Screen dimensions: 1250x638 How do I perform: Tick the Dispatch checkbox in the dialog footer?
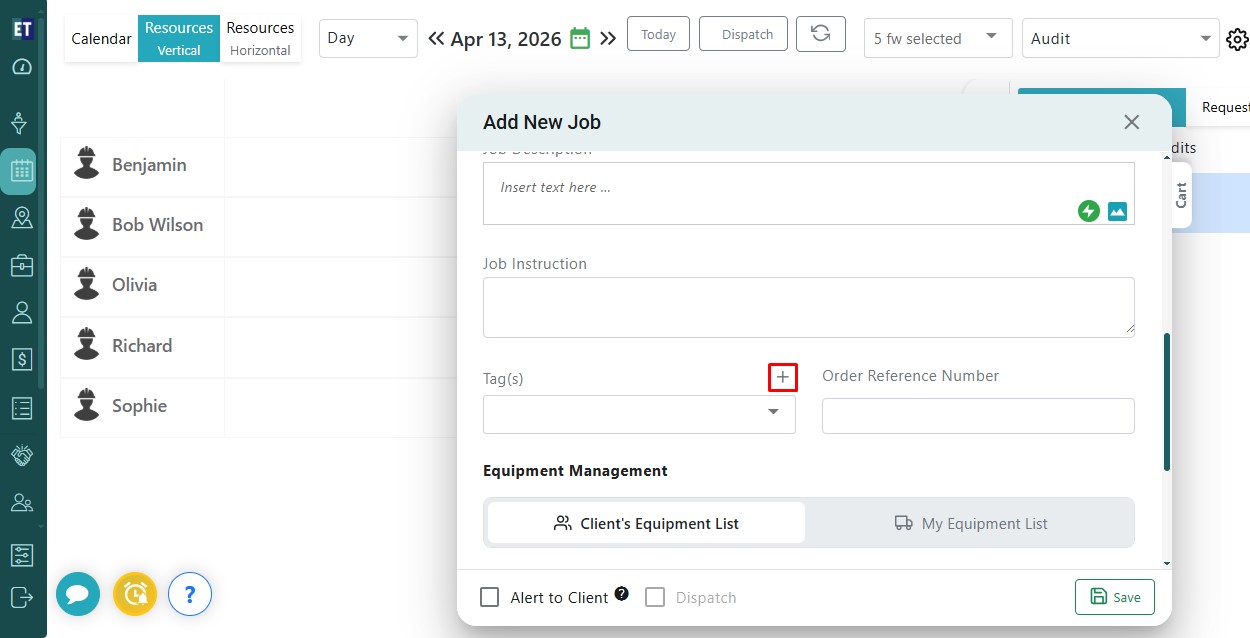pyautogui.click(x=655, y=597)
